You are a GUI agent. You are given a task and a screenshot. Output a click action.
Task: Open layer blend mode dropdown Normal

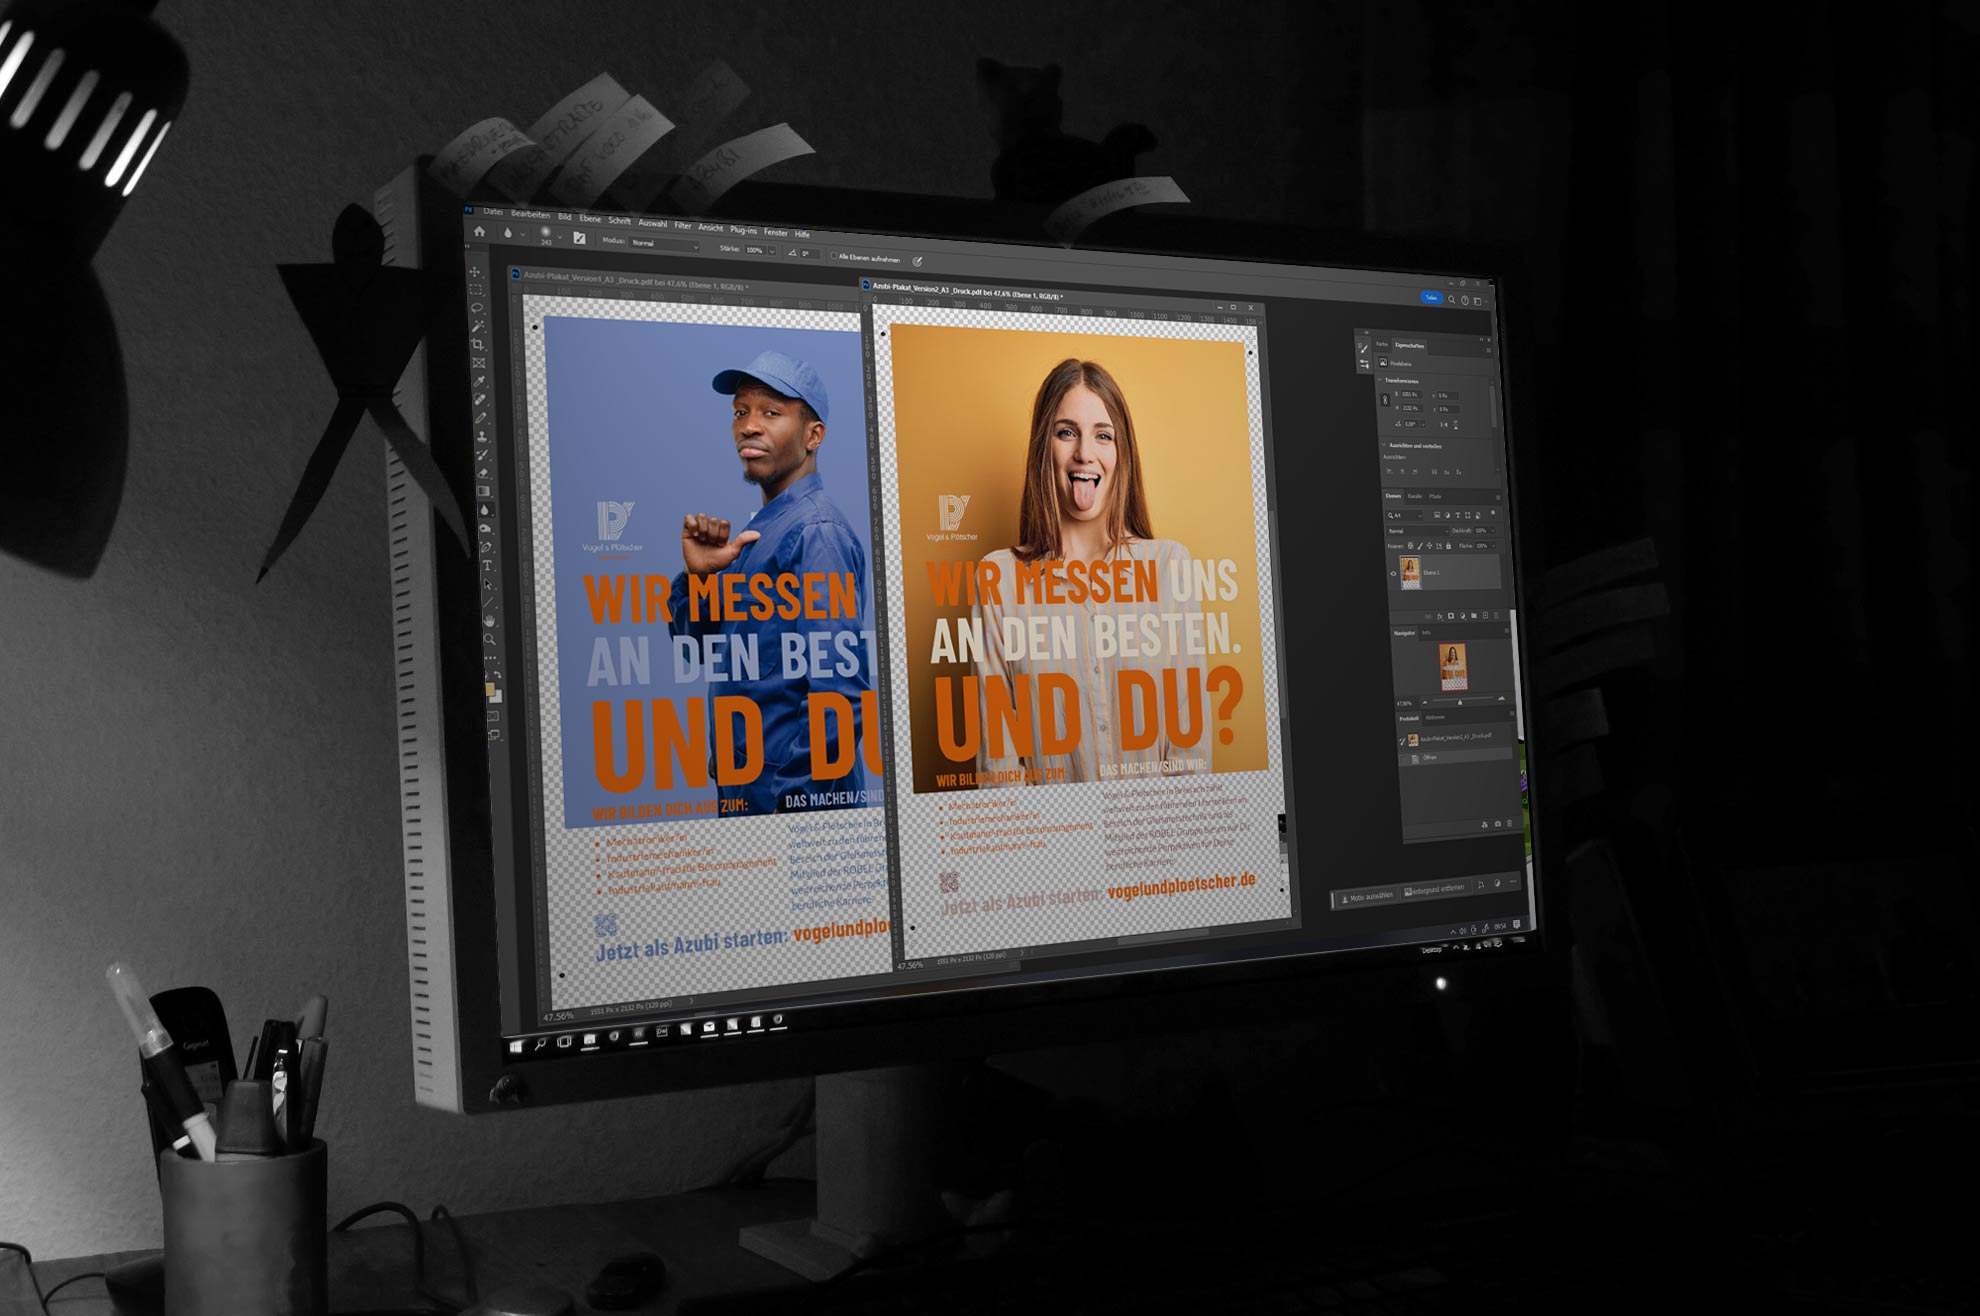click(x=1416, y=531)
